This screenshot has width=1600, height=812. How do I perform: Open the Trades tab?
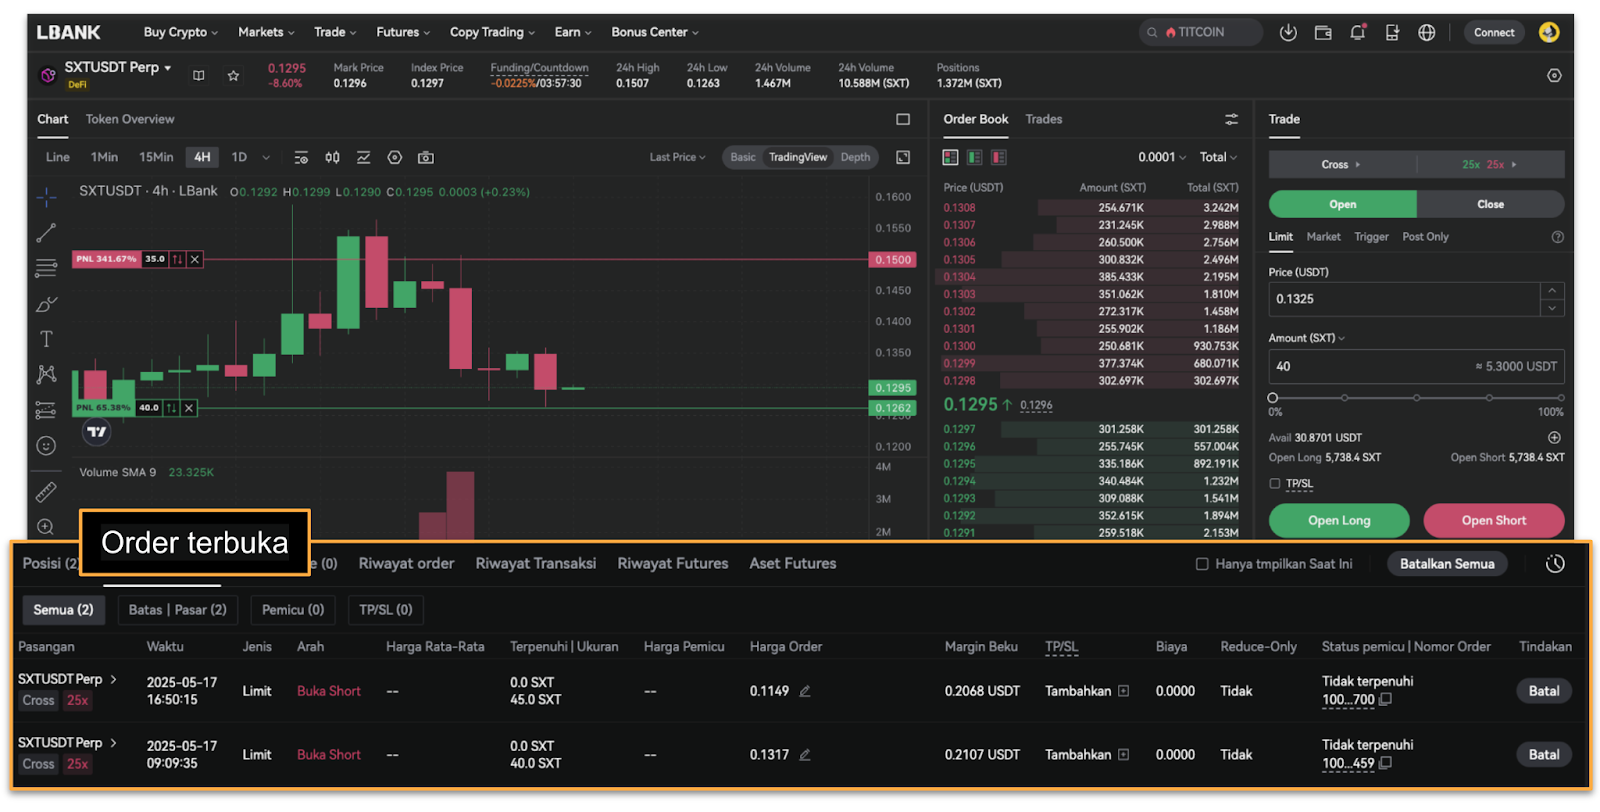1043,119
